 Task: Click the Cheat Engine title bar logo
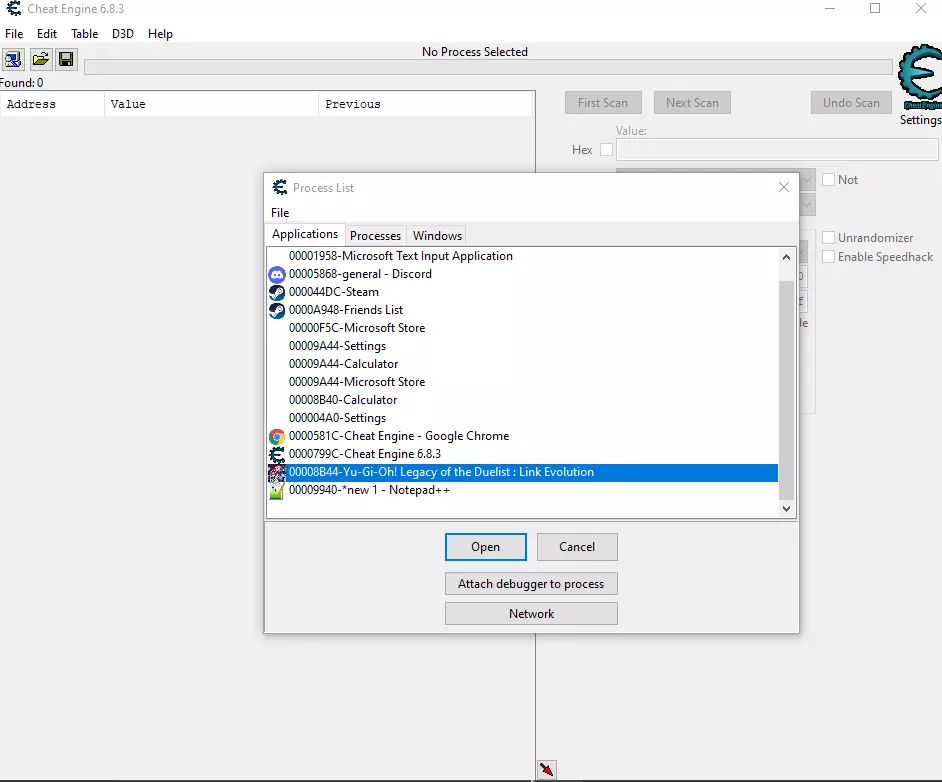(x=13, y=8)
